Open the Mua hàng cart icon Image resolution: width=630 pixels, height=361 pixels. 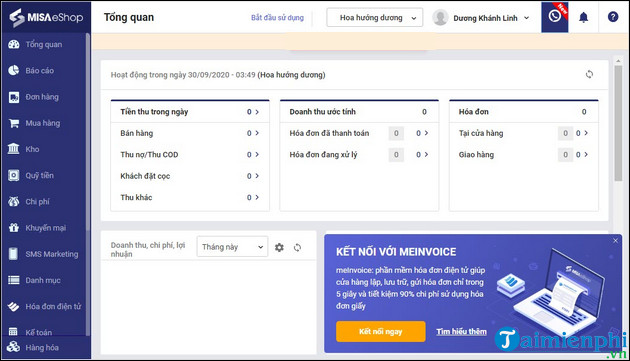click(14, 123)
